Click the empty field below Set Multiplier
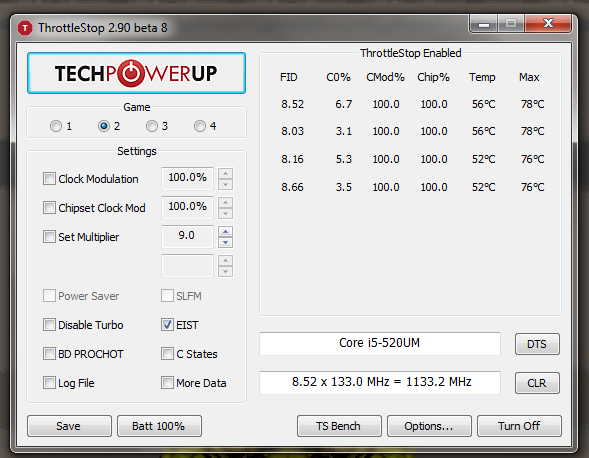 [x=187, y=266]
